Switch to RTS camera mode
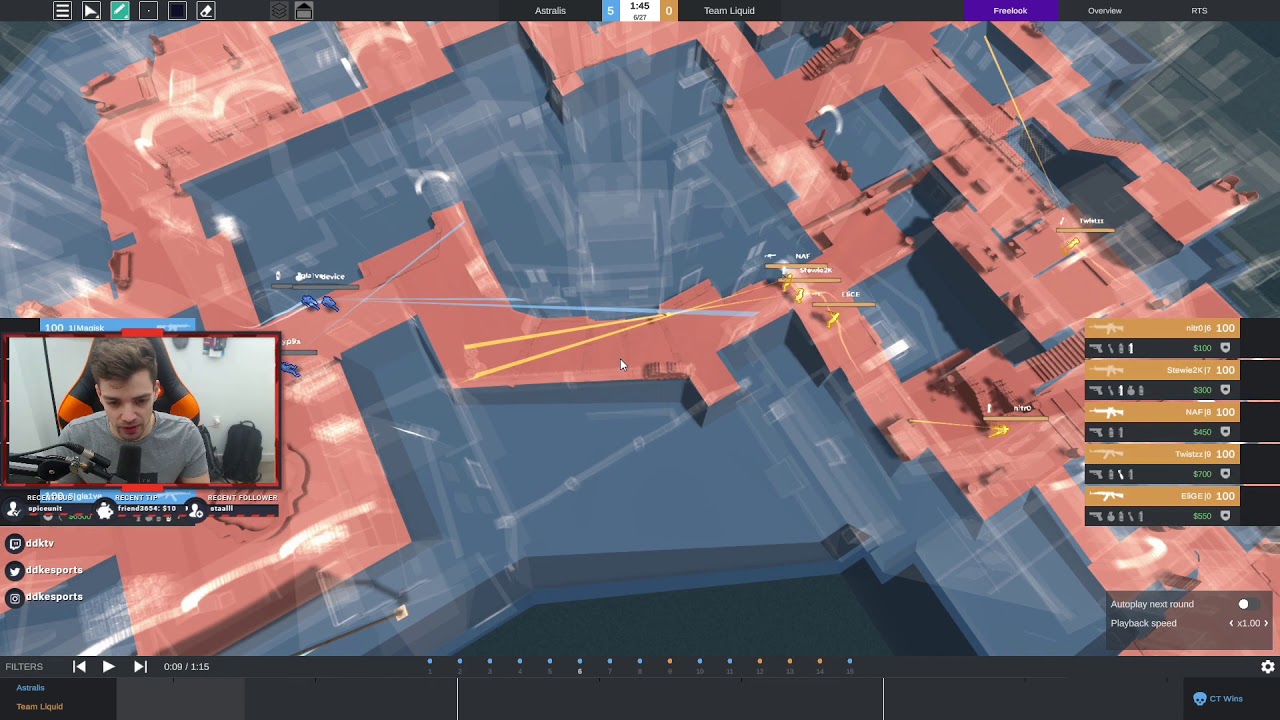Image resolution: width=1280 pixels, height=720 pixels. coord(1199,10)
